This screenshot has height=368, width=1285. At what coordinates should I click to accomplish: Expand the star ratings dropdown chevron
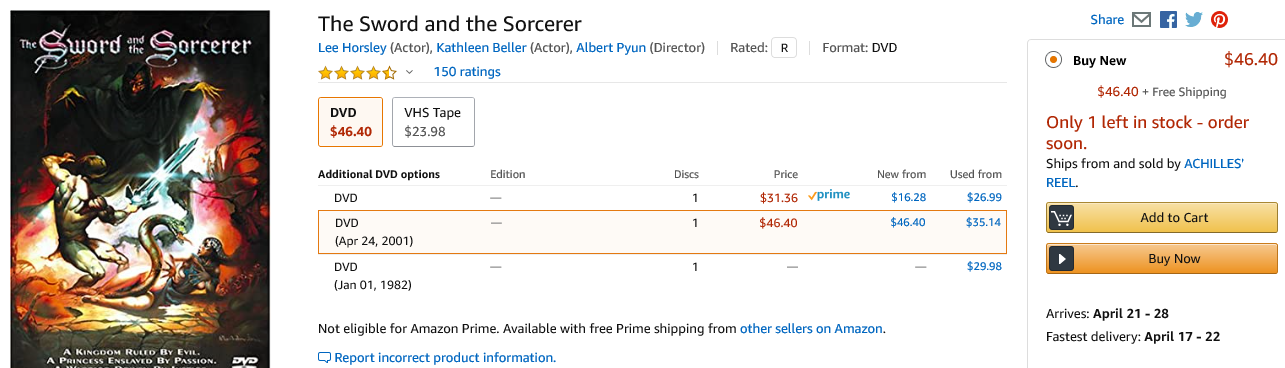409,72
